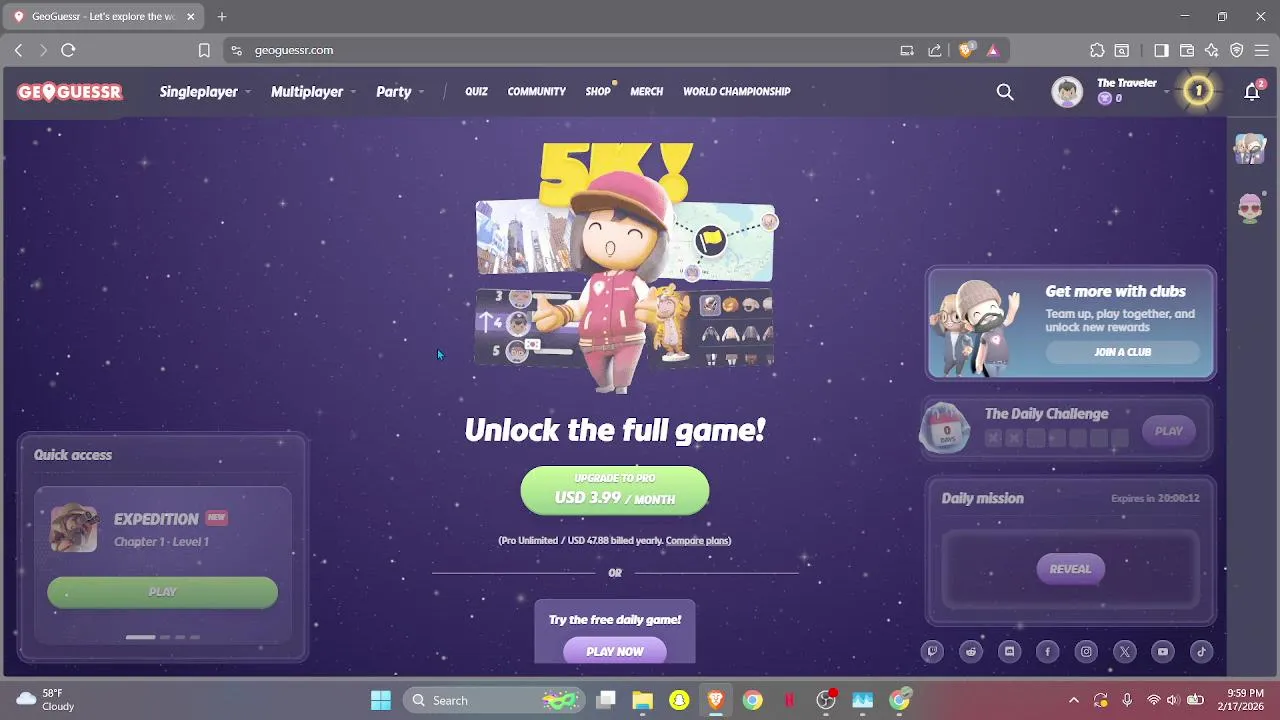1280x720 pixels.
Task: Click the top friend avatar in right sidebar
Action: (1250, 149)
